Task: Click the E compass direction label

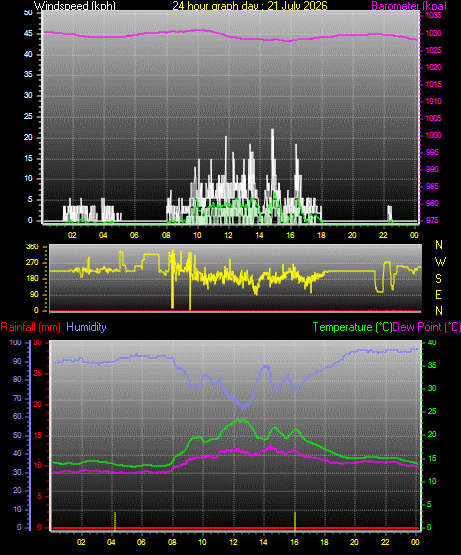Action: point(438,294)
